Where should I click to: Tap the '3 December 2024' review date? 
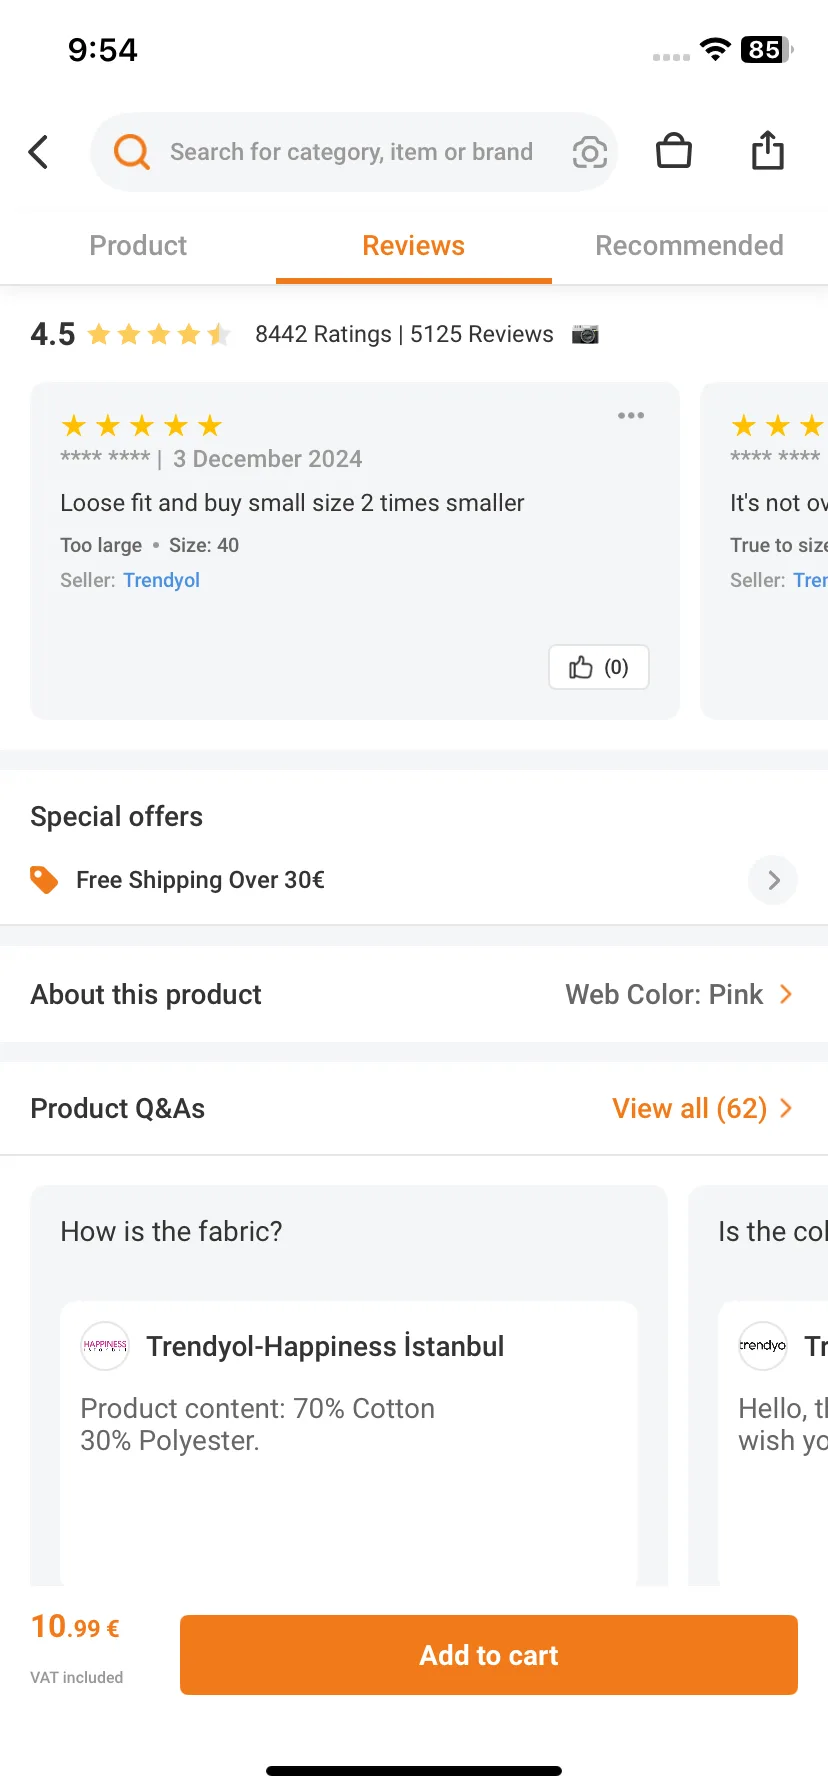pyautogui.click(x=267, y=459)
